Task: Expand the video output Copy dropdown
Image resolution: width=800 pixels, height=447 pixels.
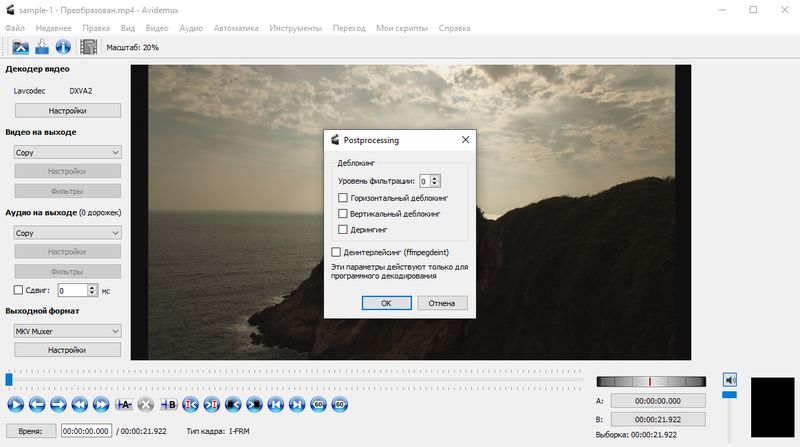Action: (x=67, y=152)
